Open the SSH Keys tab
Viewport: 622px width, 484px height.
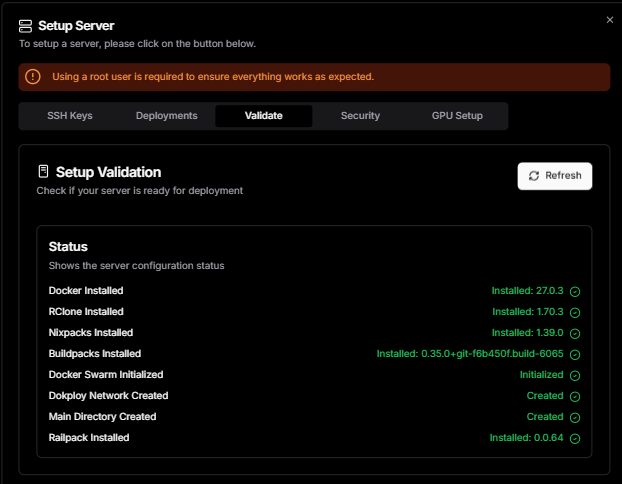click(70, 116)
